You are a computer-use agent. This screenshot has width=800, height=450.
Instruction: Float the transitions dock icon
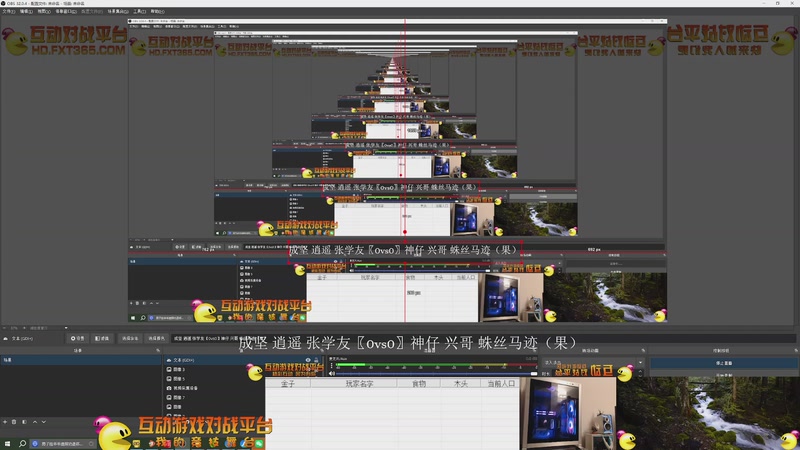[643, 351]
